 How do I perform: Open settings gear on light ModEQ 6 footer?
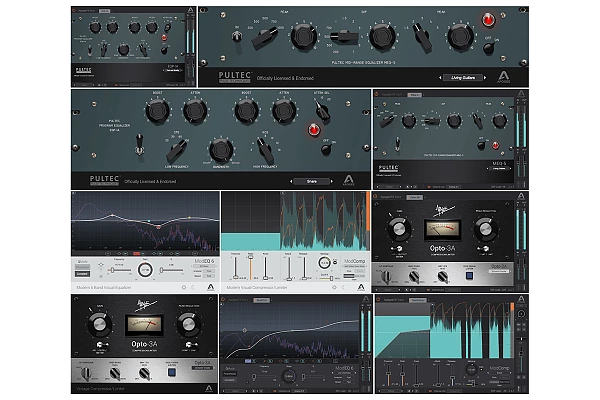click(184, 287)
